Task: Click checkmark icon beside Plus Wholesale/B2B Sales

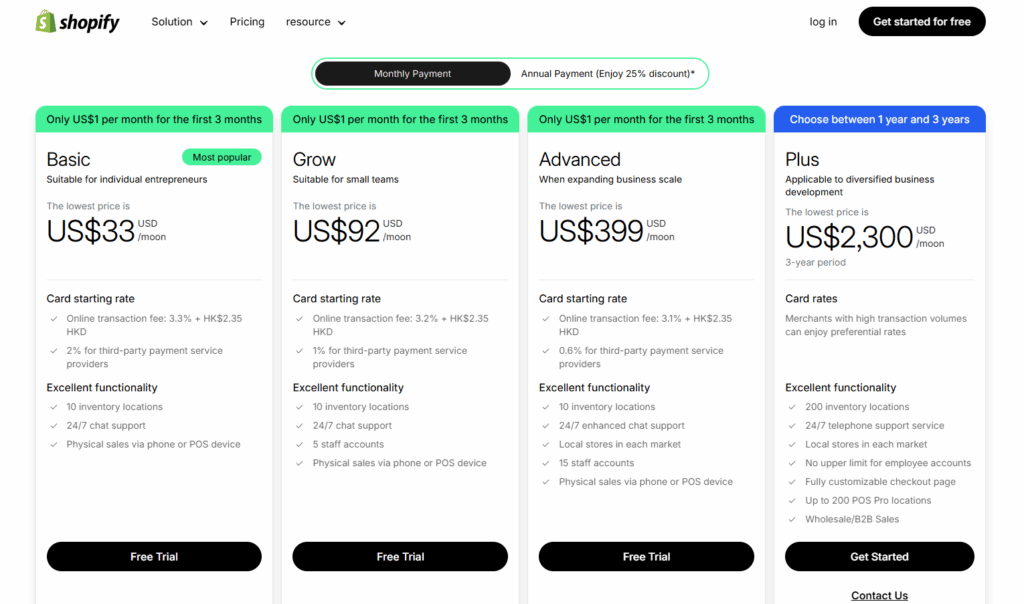Action: click(x=792, y=520)
